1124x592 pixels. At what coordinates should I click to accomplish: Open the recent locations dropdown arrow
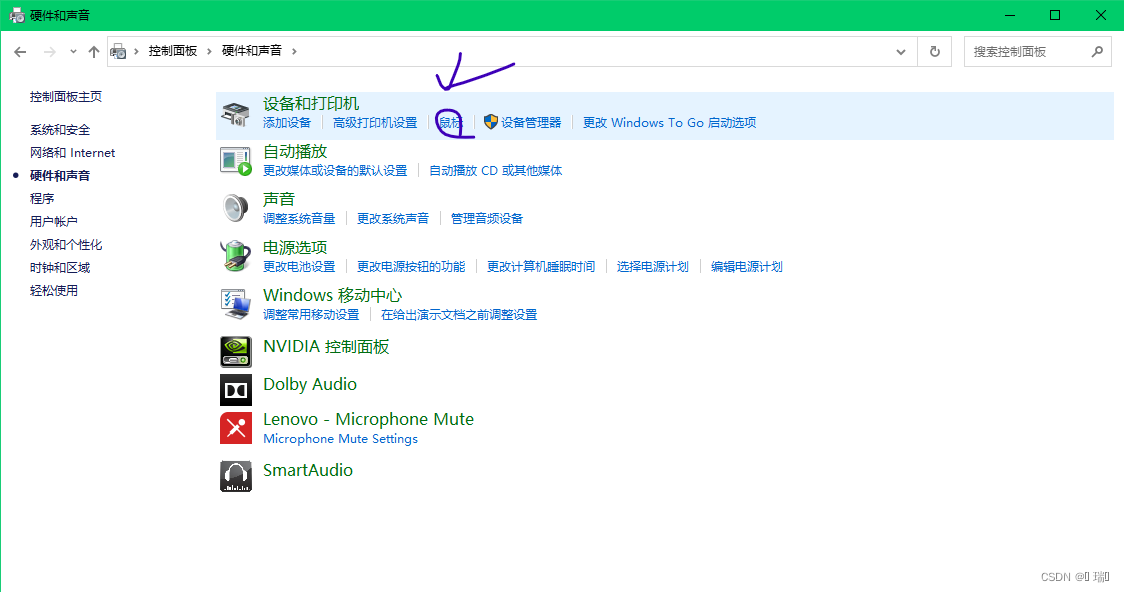click(73, 52)
